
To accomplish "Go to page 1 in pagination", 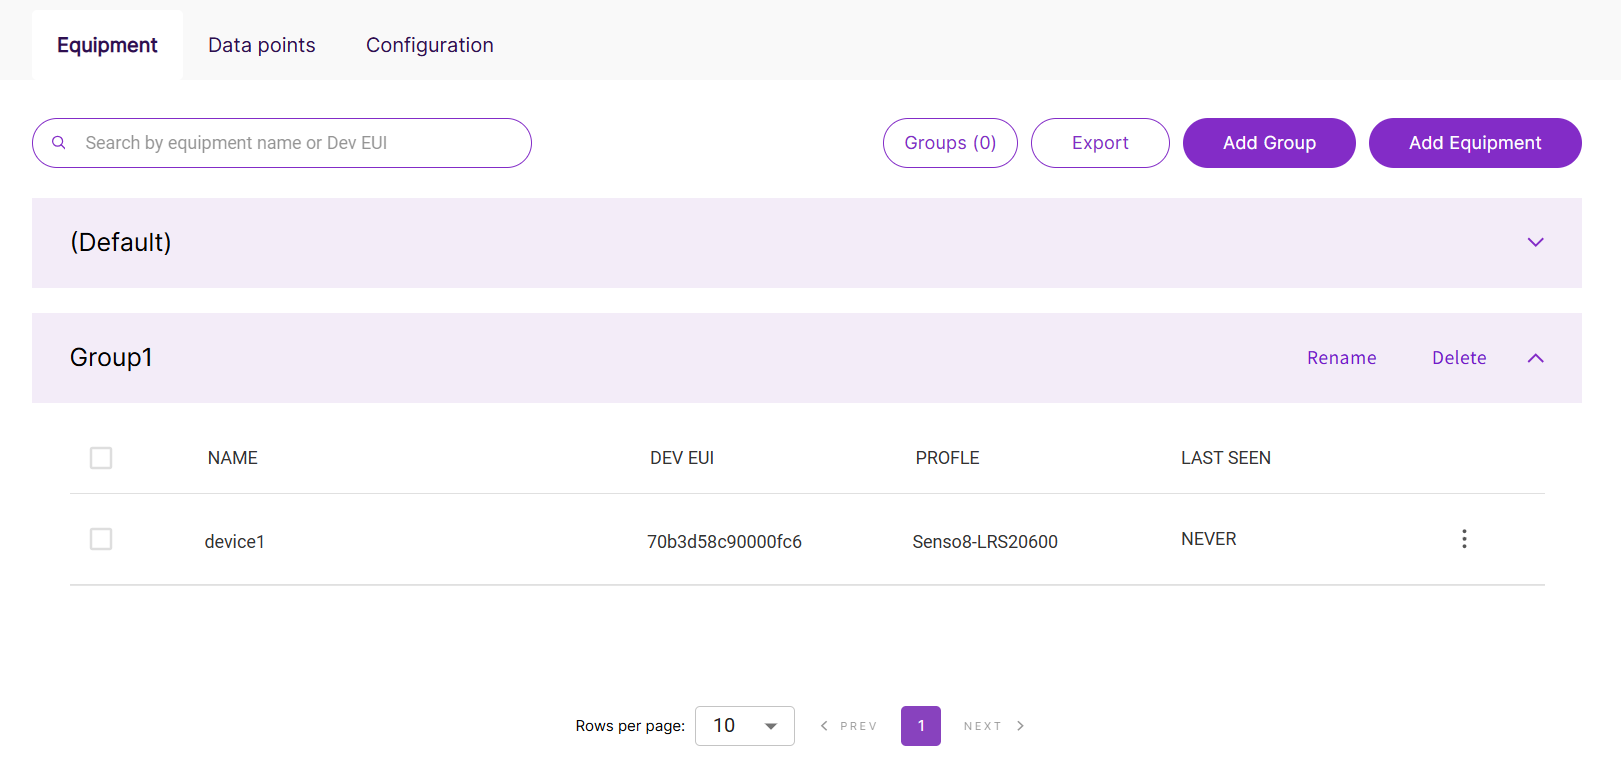I will tap(920, 726).
